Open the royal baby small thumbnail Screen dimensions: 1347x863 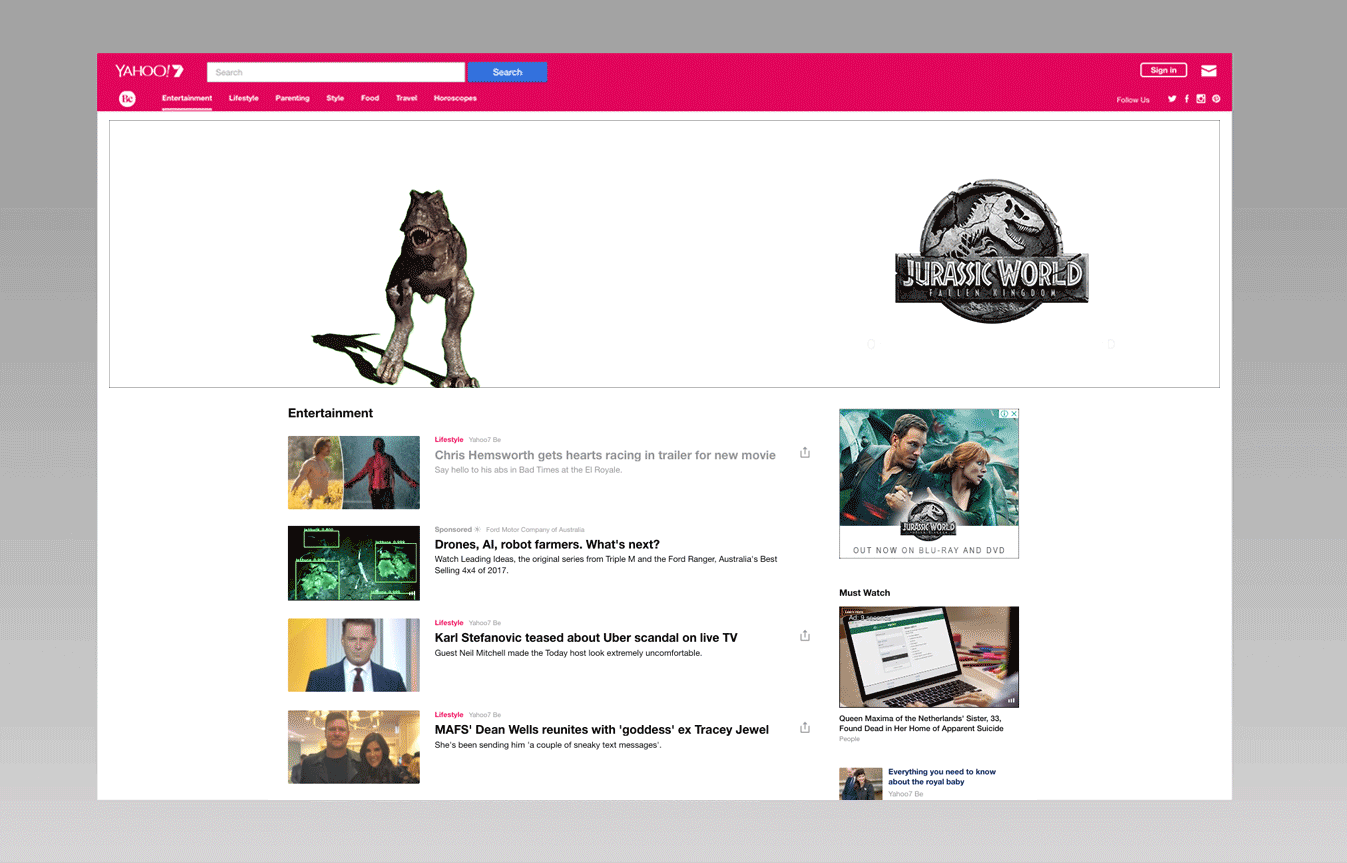861,783
